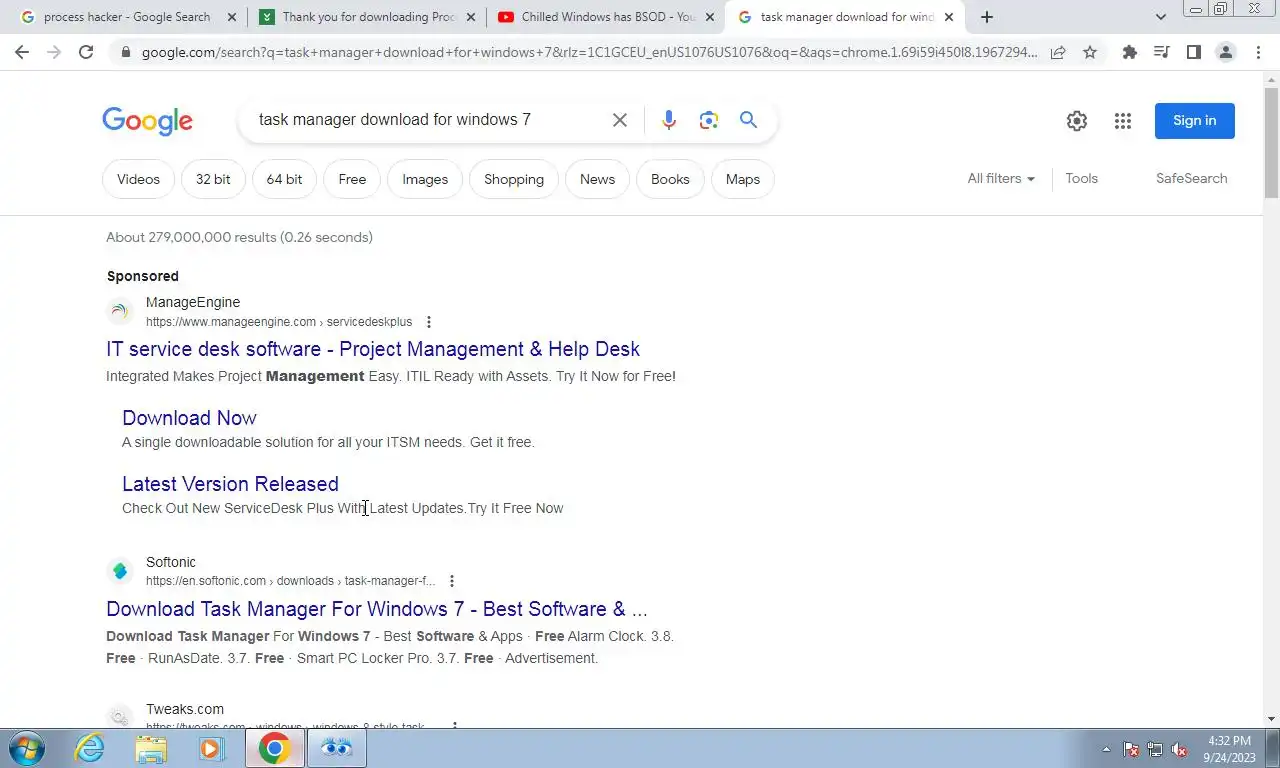Filter results by Shopping
Screen dimensions: 1280x768
click(514, 179)
